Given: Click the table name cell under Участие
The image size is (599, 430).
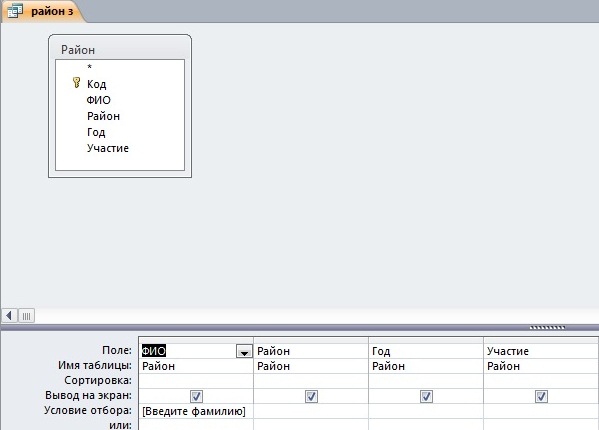Looking at the screenshot, I should [541, 366].
